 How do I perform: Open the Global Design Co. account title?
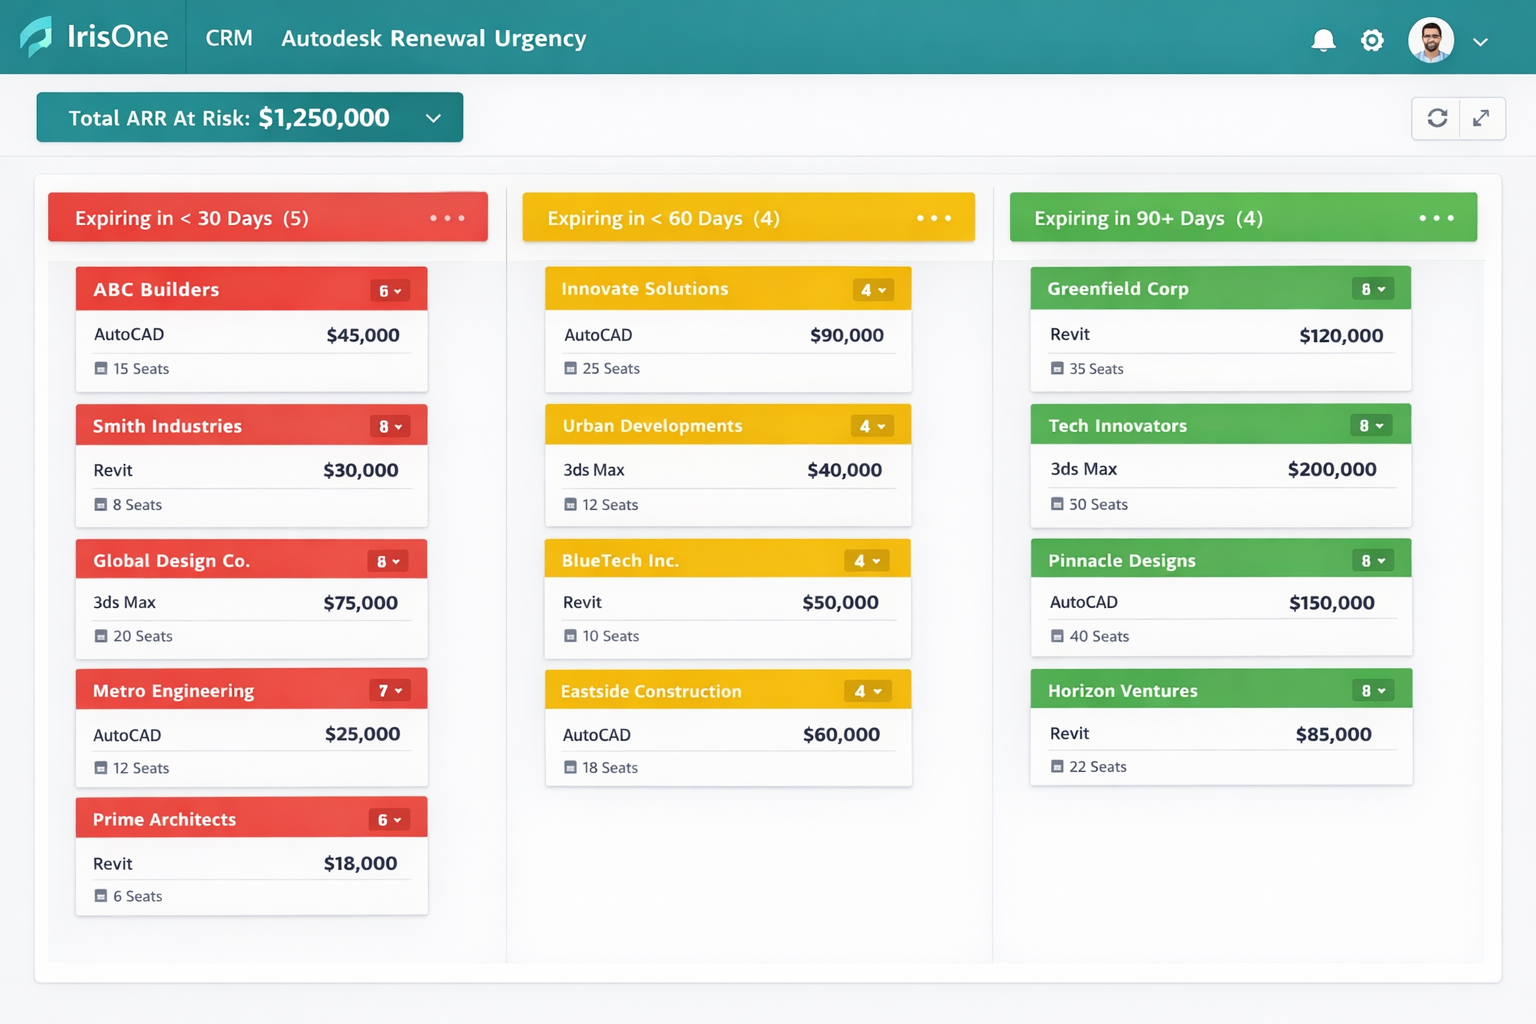[172, 561]
